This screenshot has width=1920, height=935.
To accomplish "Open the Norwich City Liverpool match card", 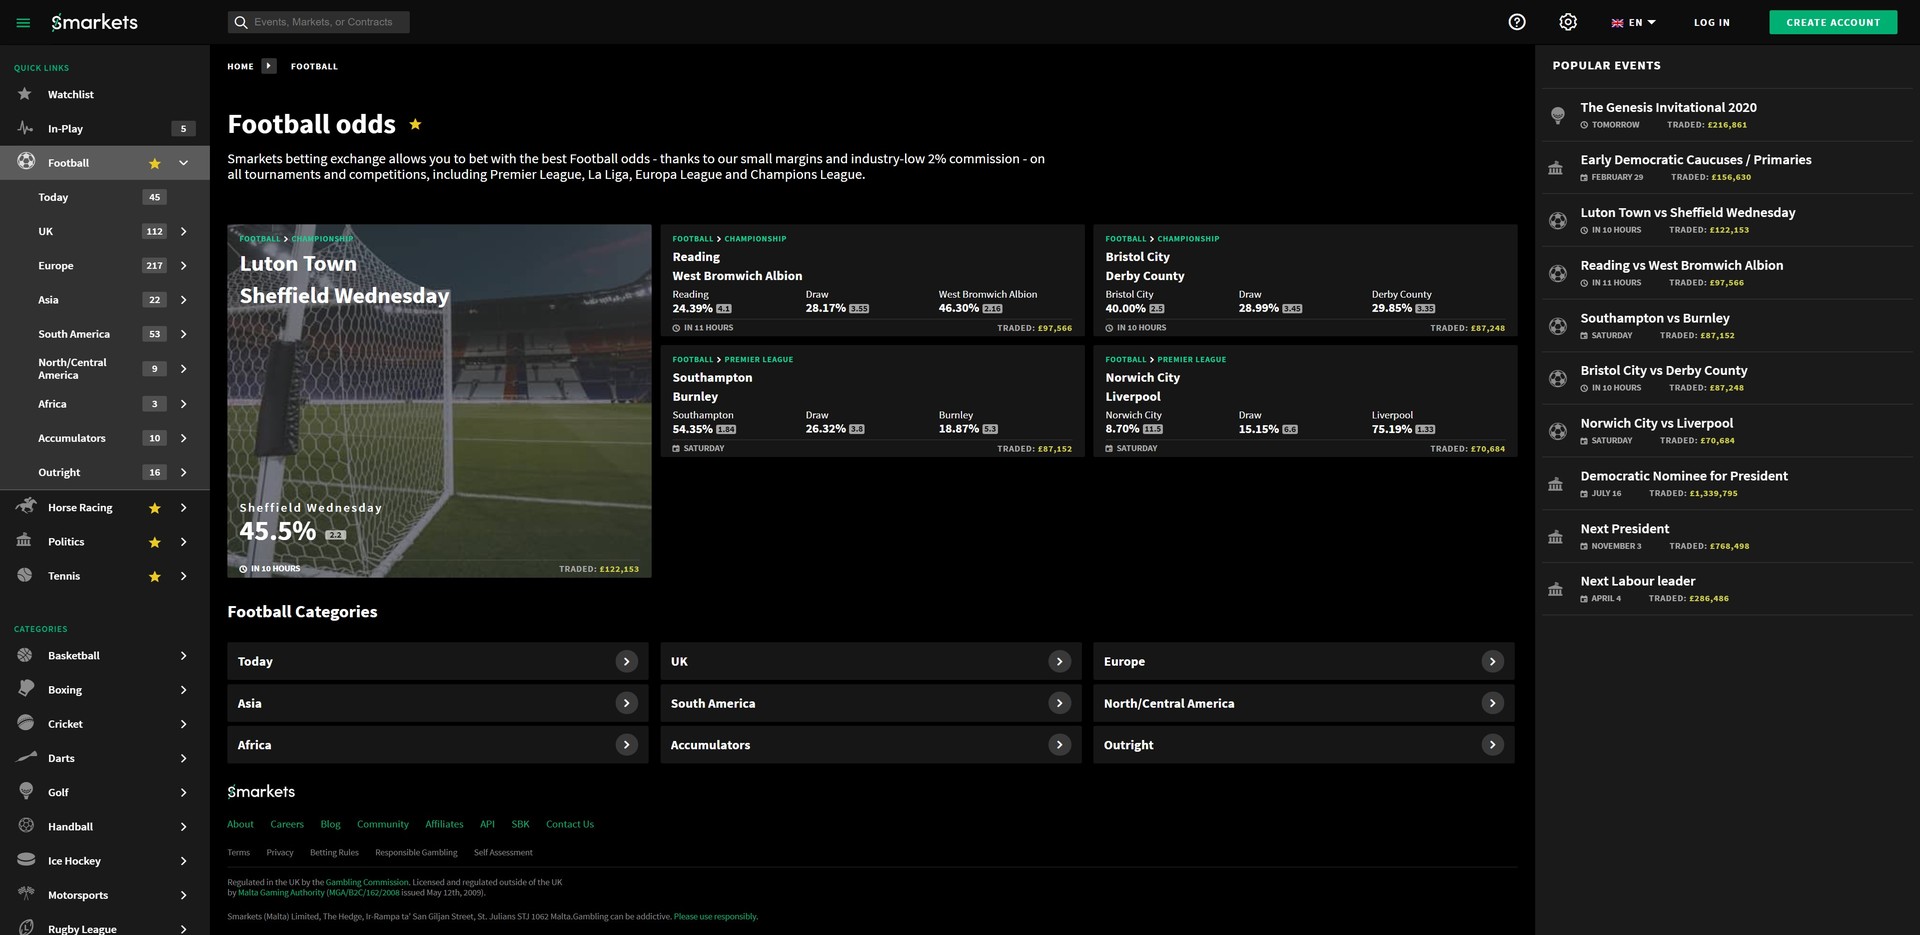I will coord(1305,401).
